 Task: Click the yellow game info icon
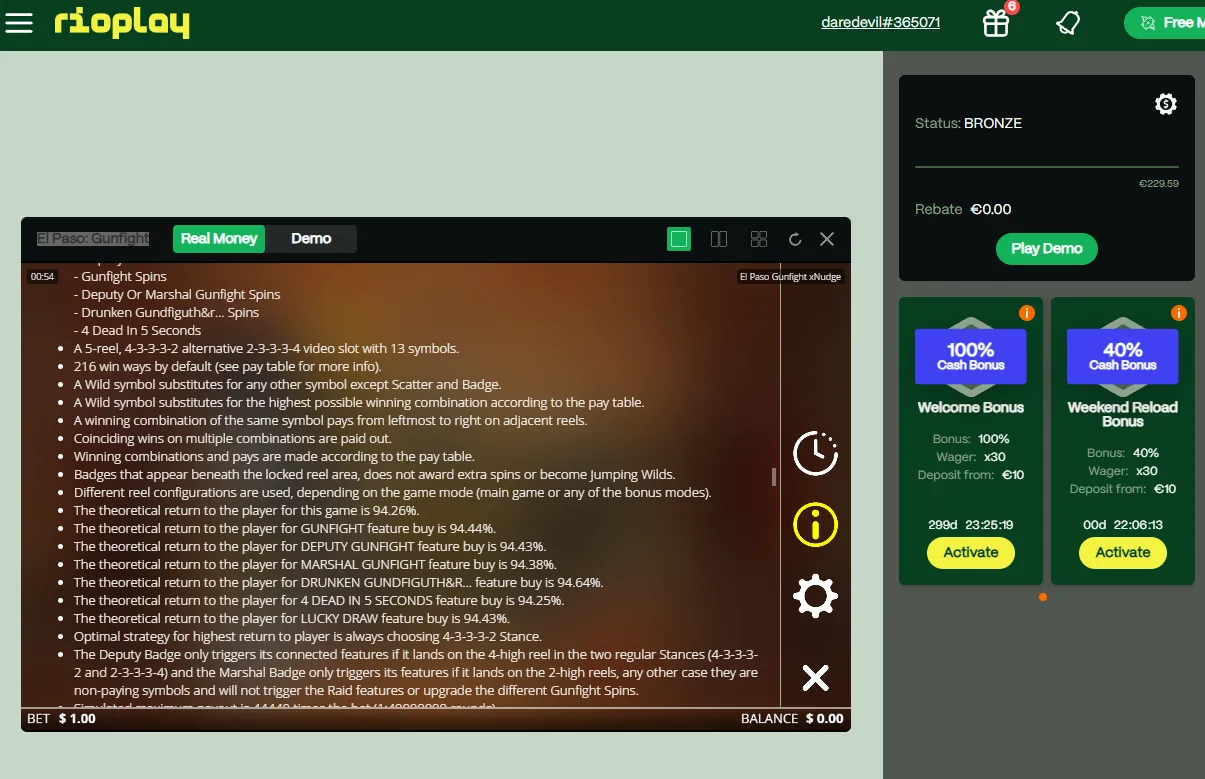[x=815, y=525]
